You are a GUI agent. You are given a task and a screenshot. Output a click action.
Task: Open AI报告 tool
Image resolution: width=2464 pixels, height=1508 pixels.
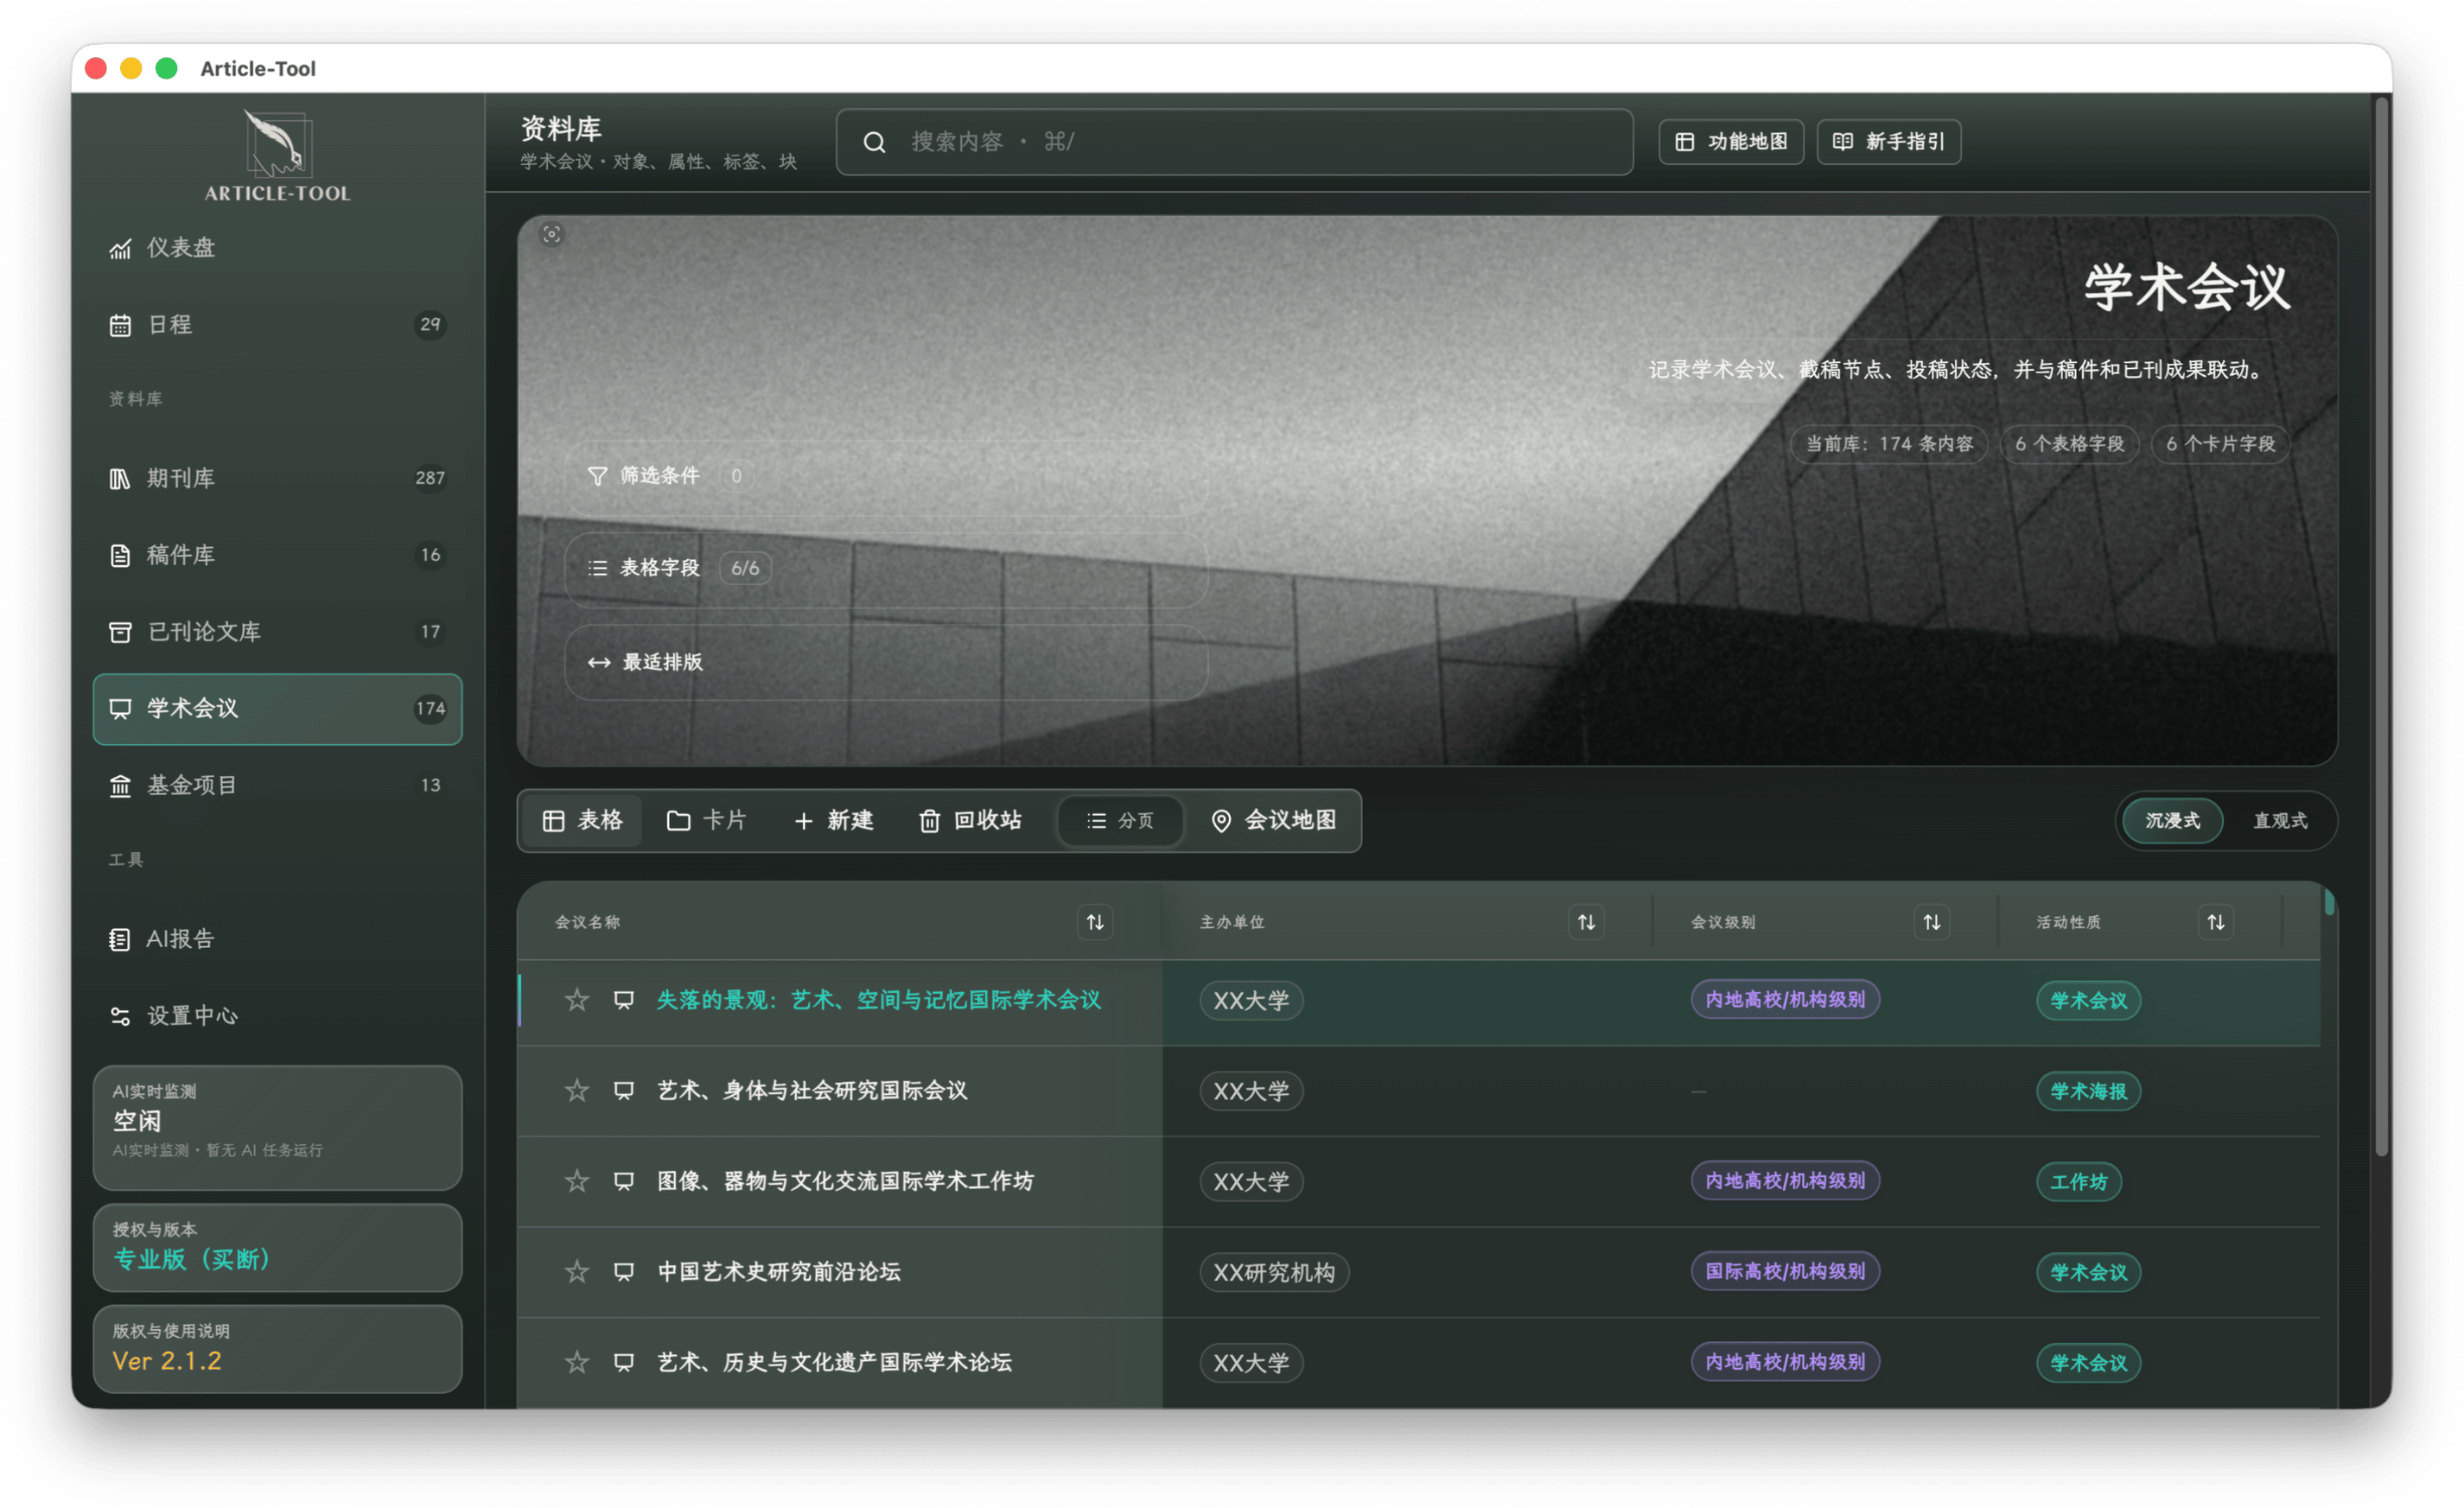[277, 939]
